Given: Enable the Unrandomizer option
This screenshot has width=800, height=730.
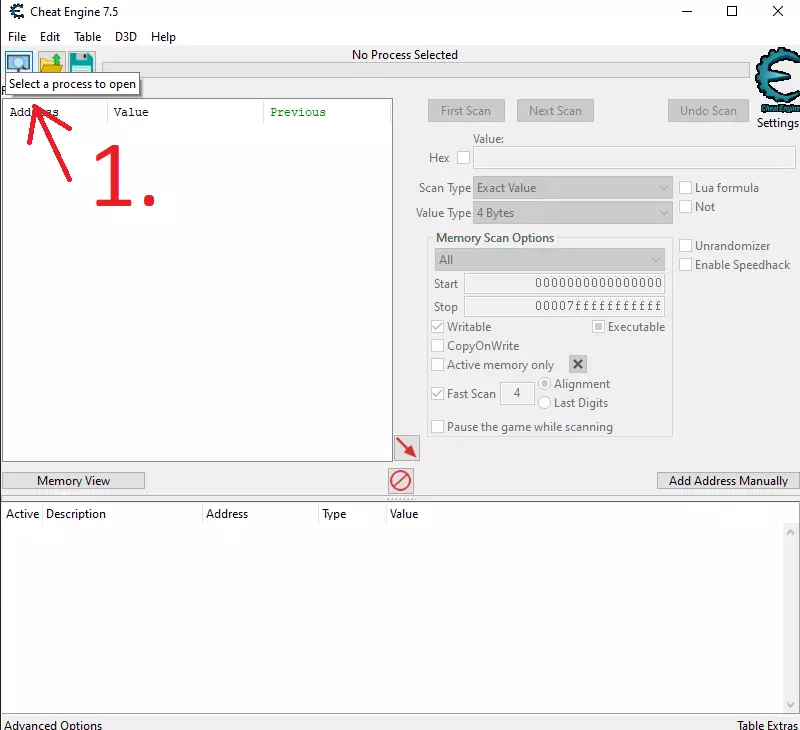Looking at the screenshot, I should click(x=686, y=246).
